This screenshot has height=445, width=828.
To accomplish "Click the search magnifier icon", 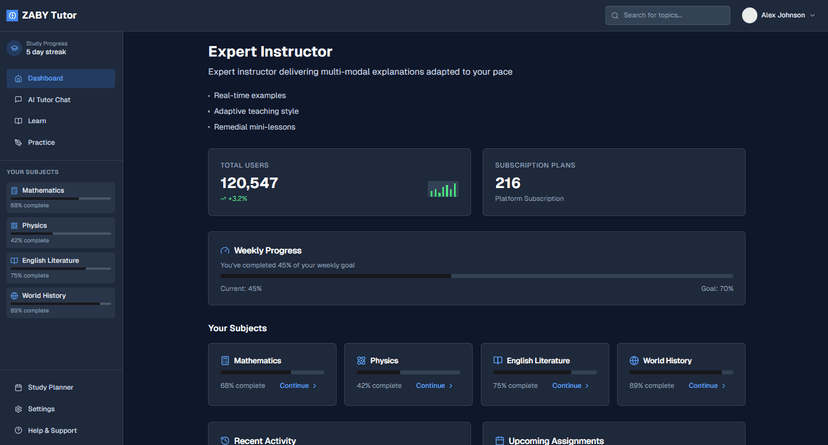I will pyautogui.click(x=615, y=15).
